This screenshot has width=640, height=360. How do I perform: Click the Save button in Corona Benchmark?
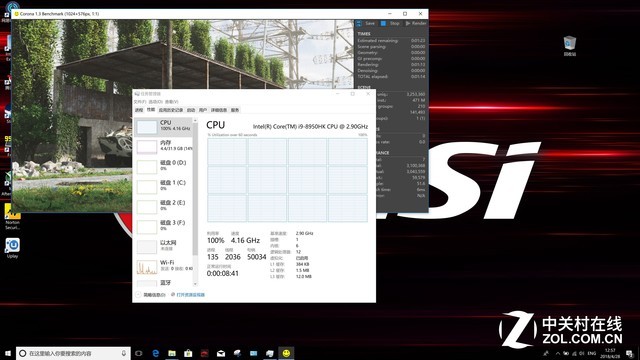[x=365, y=23]
